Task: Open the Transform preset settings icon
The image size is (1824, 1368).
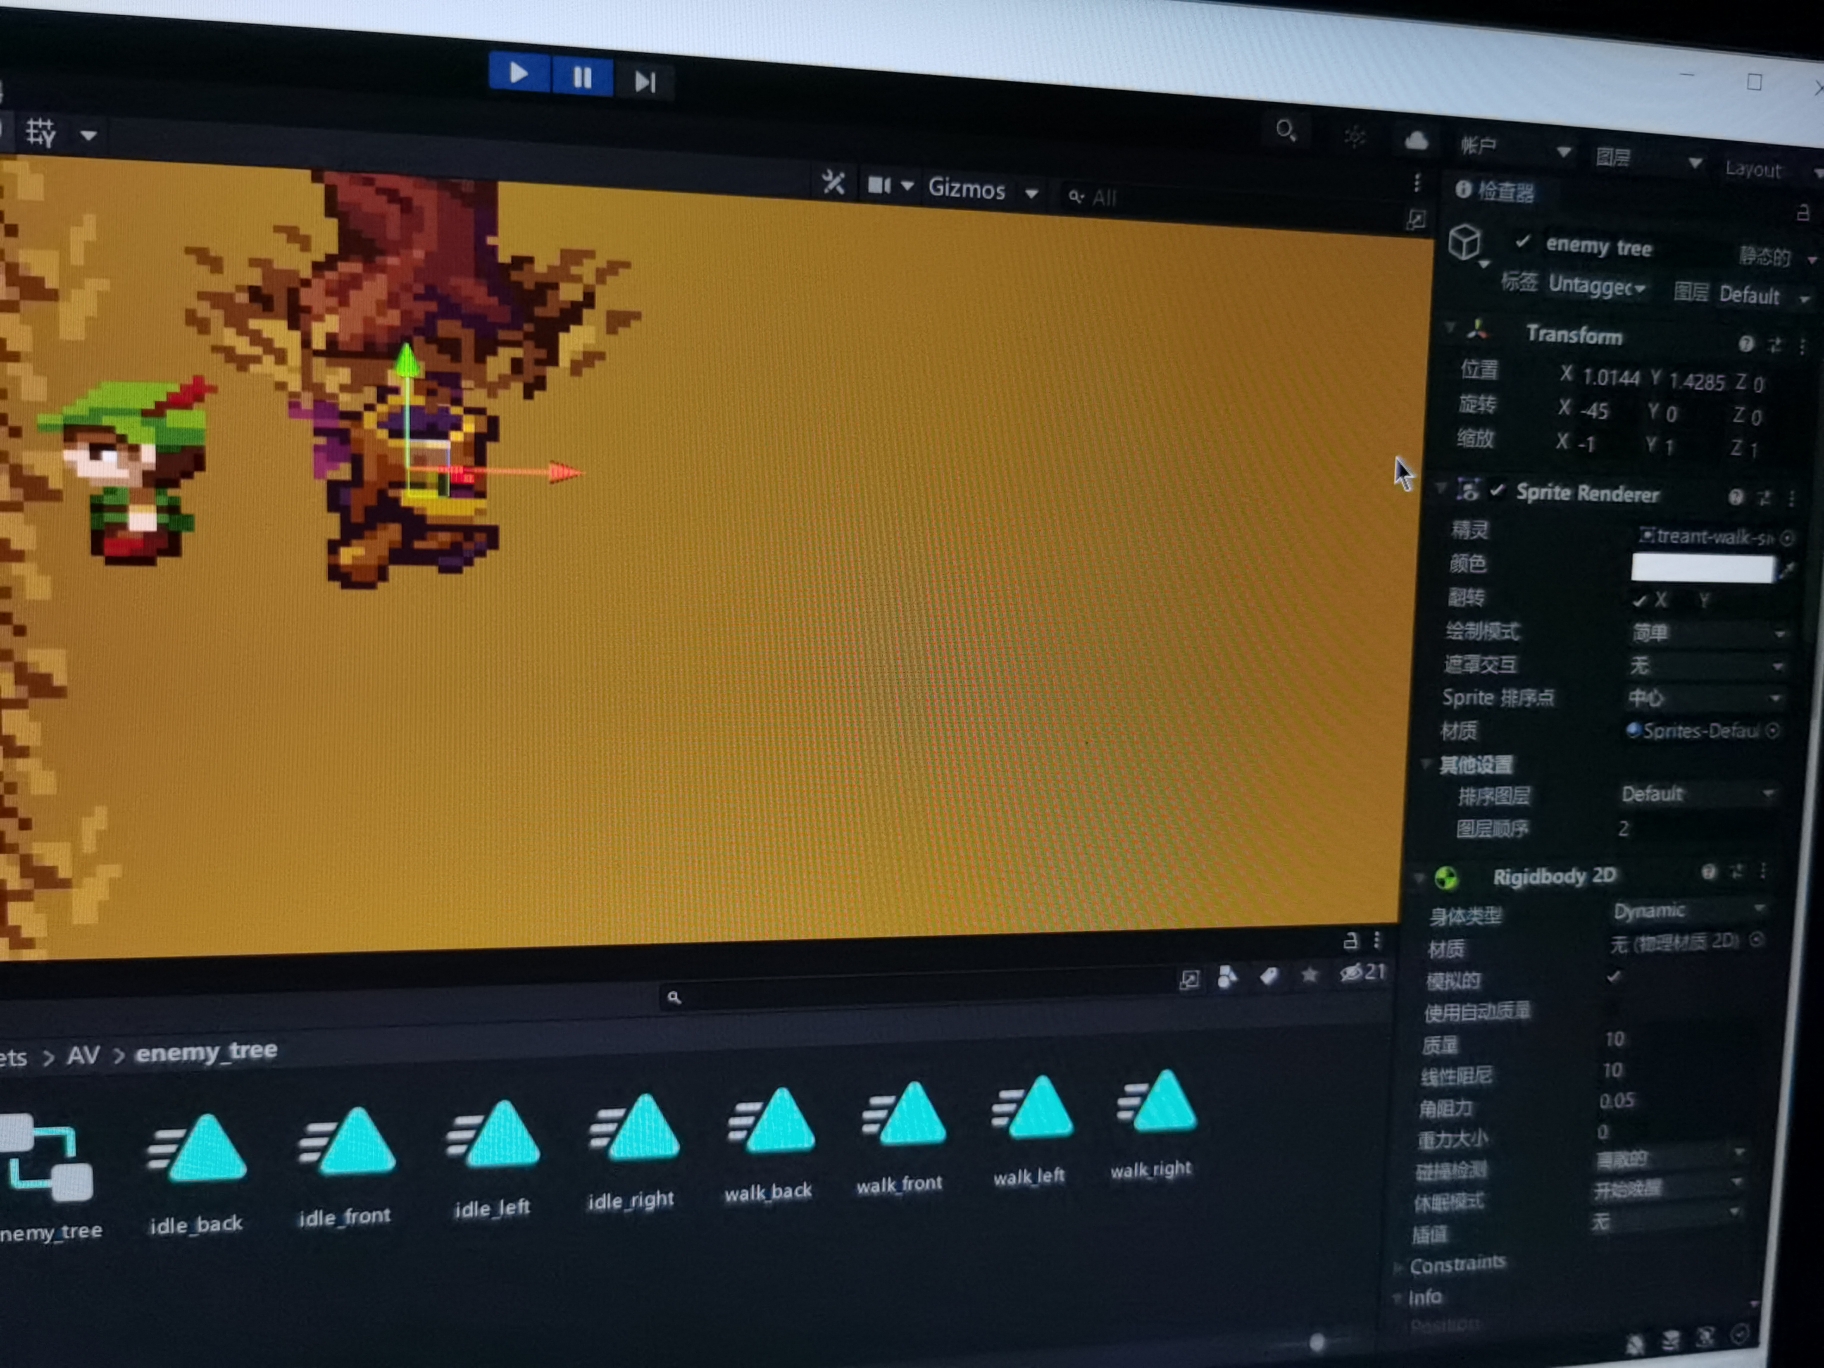Action: [x=1775, y=345]
